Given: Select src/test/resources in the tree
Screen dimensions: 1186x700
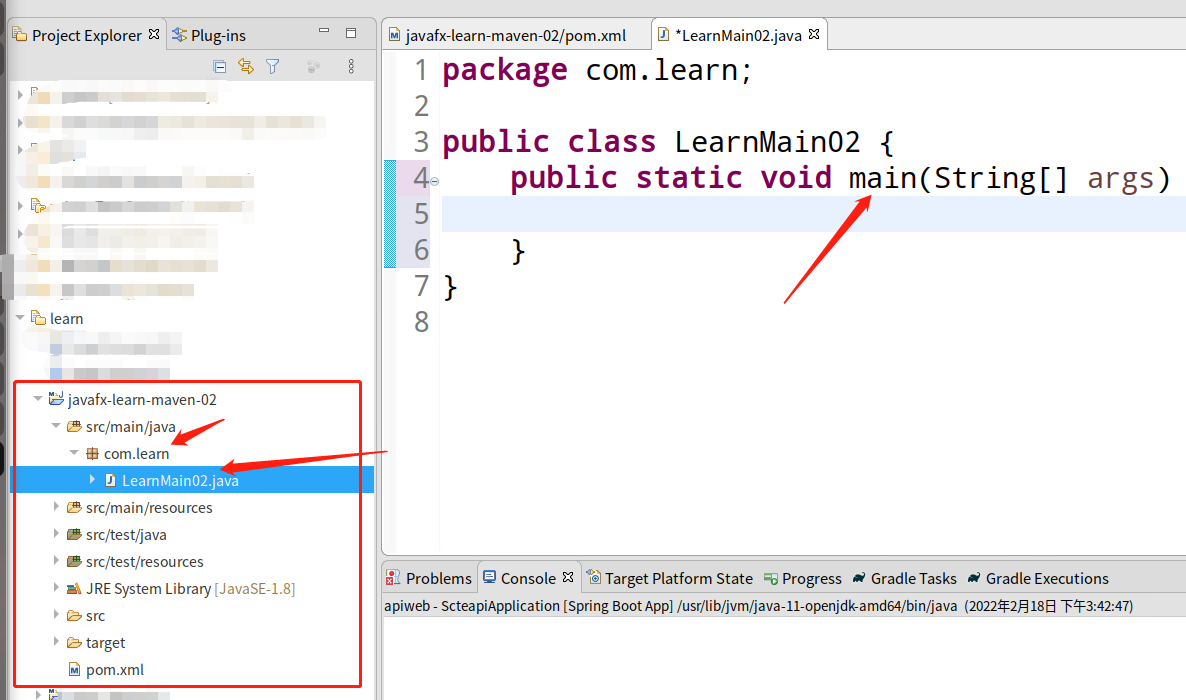Looking at the screenshot, I should 144,562.
